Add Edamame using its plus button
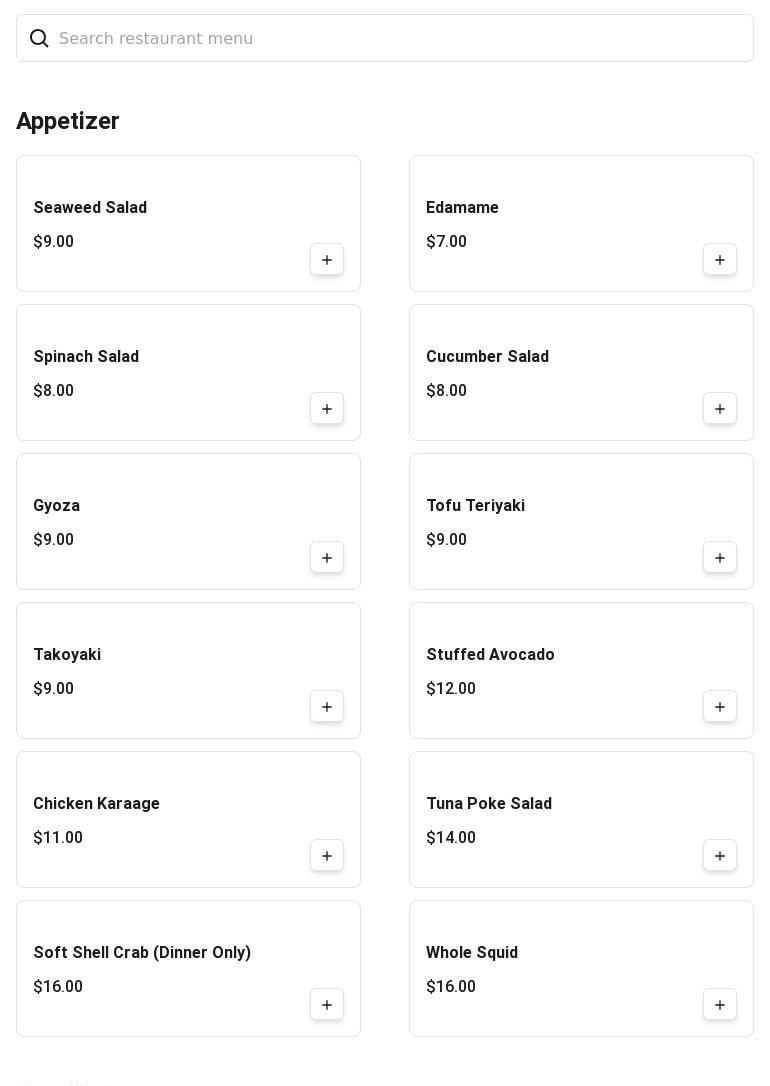770x1086 pixels. click(720, 260)
